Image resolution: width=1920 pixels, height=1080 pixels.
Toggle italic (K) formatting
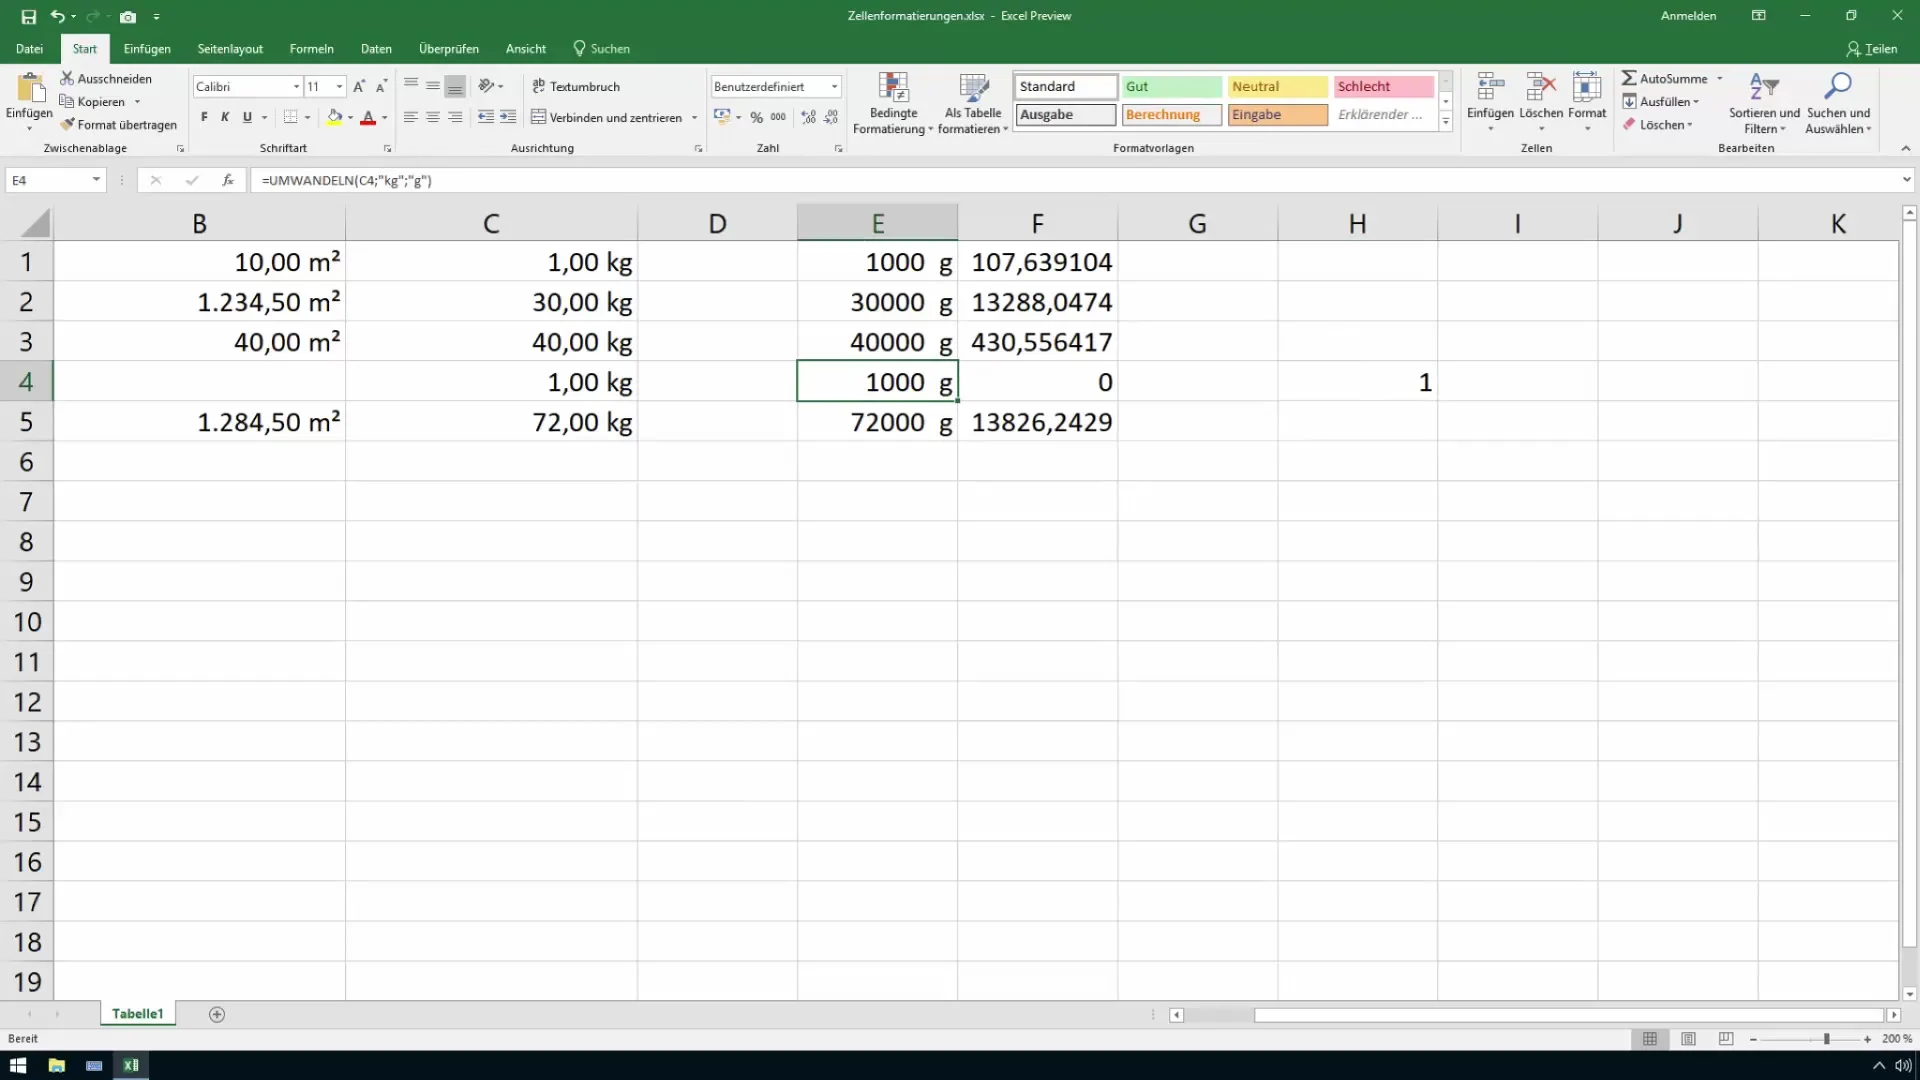[x=225, y=117]
